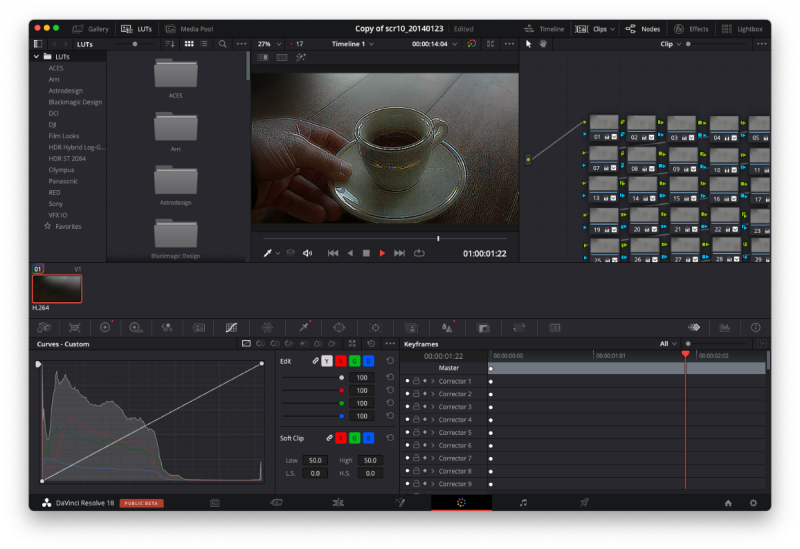Open the Gallery panel tab
This screenshot has width=800, height=549.
90,29
